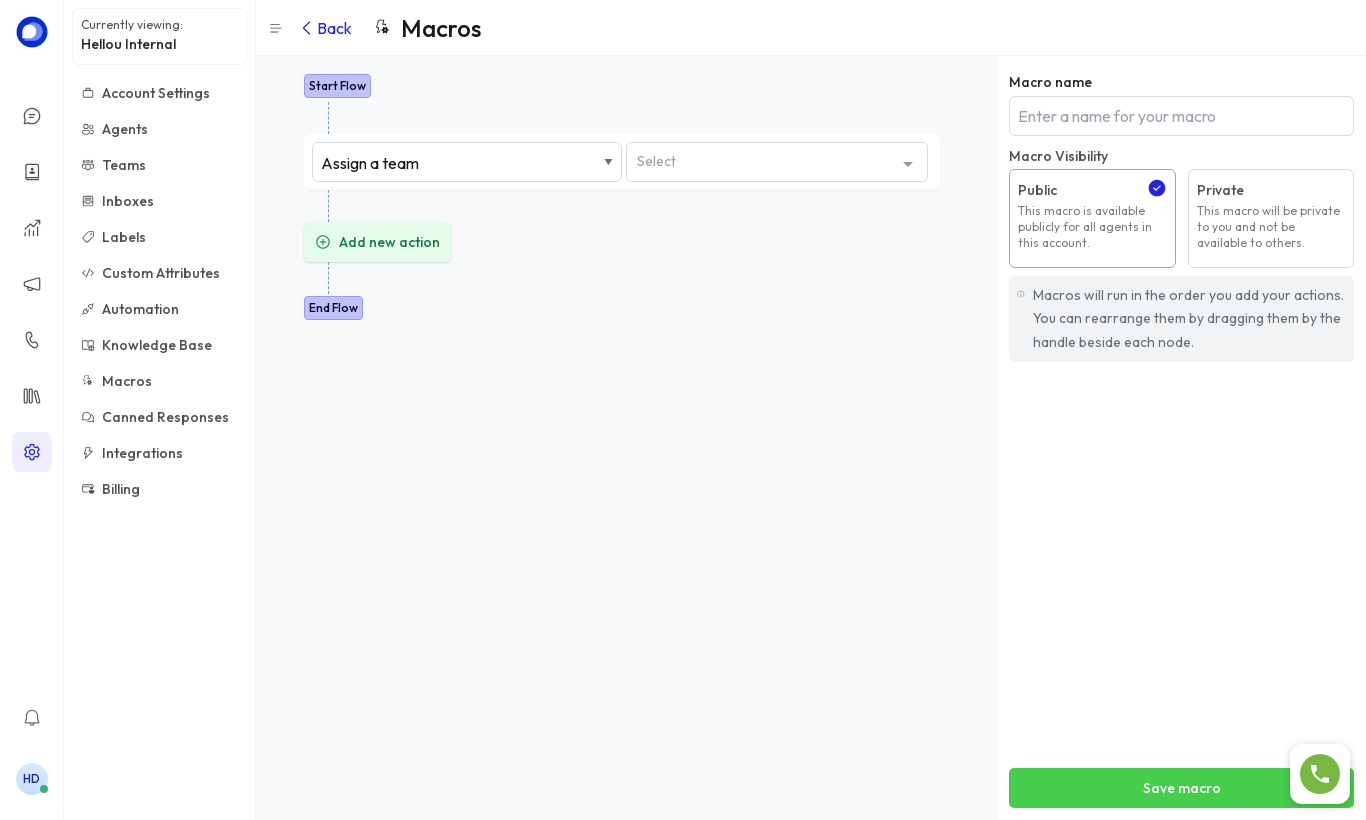Viewport: 1366px width, 820px height.
Task: Click the green floating phone widget
Action: (x=1320, y=774)
